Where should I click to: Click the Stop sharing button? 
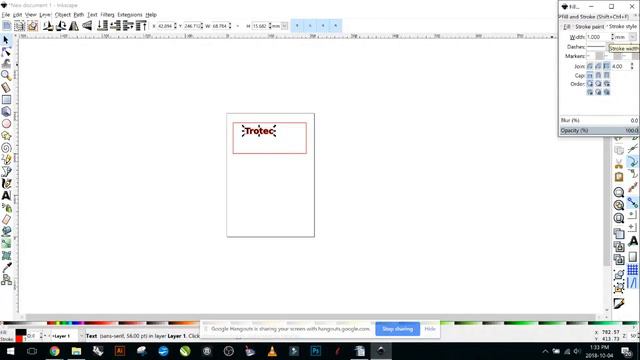pos(398,329)
